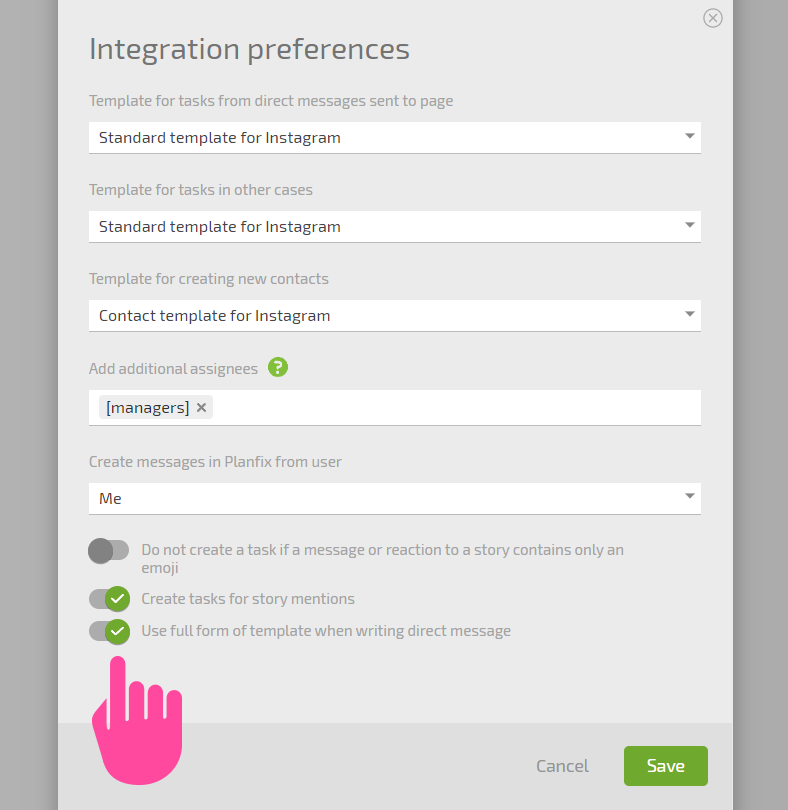Click the green help icon beside assignees
The image size is (788, 810).
point(277,367)
